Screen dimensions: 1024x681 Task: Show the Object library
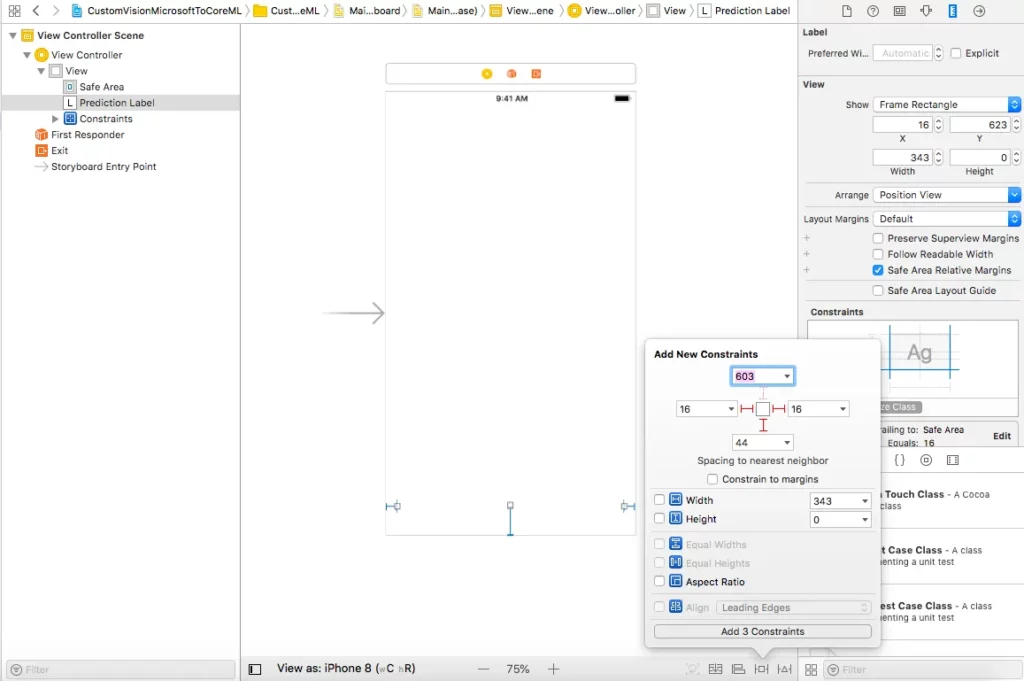pos(926,460)
